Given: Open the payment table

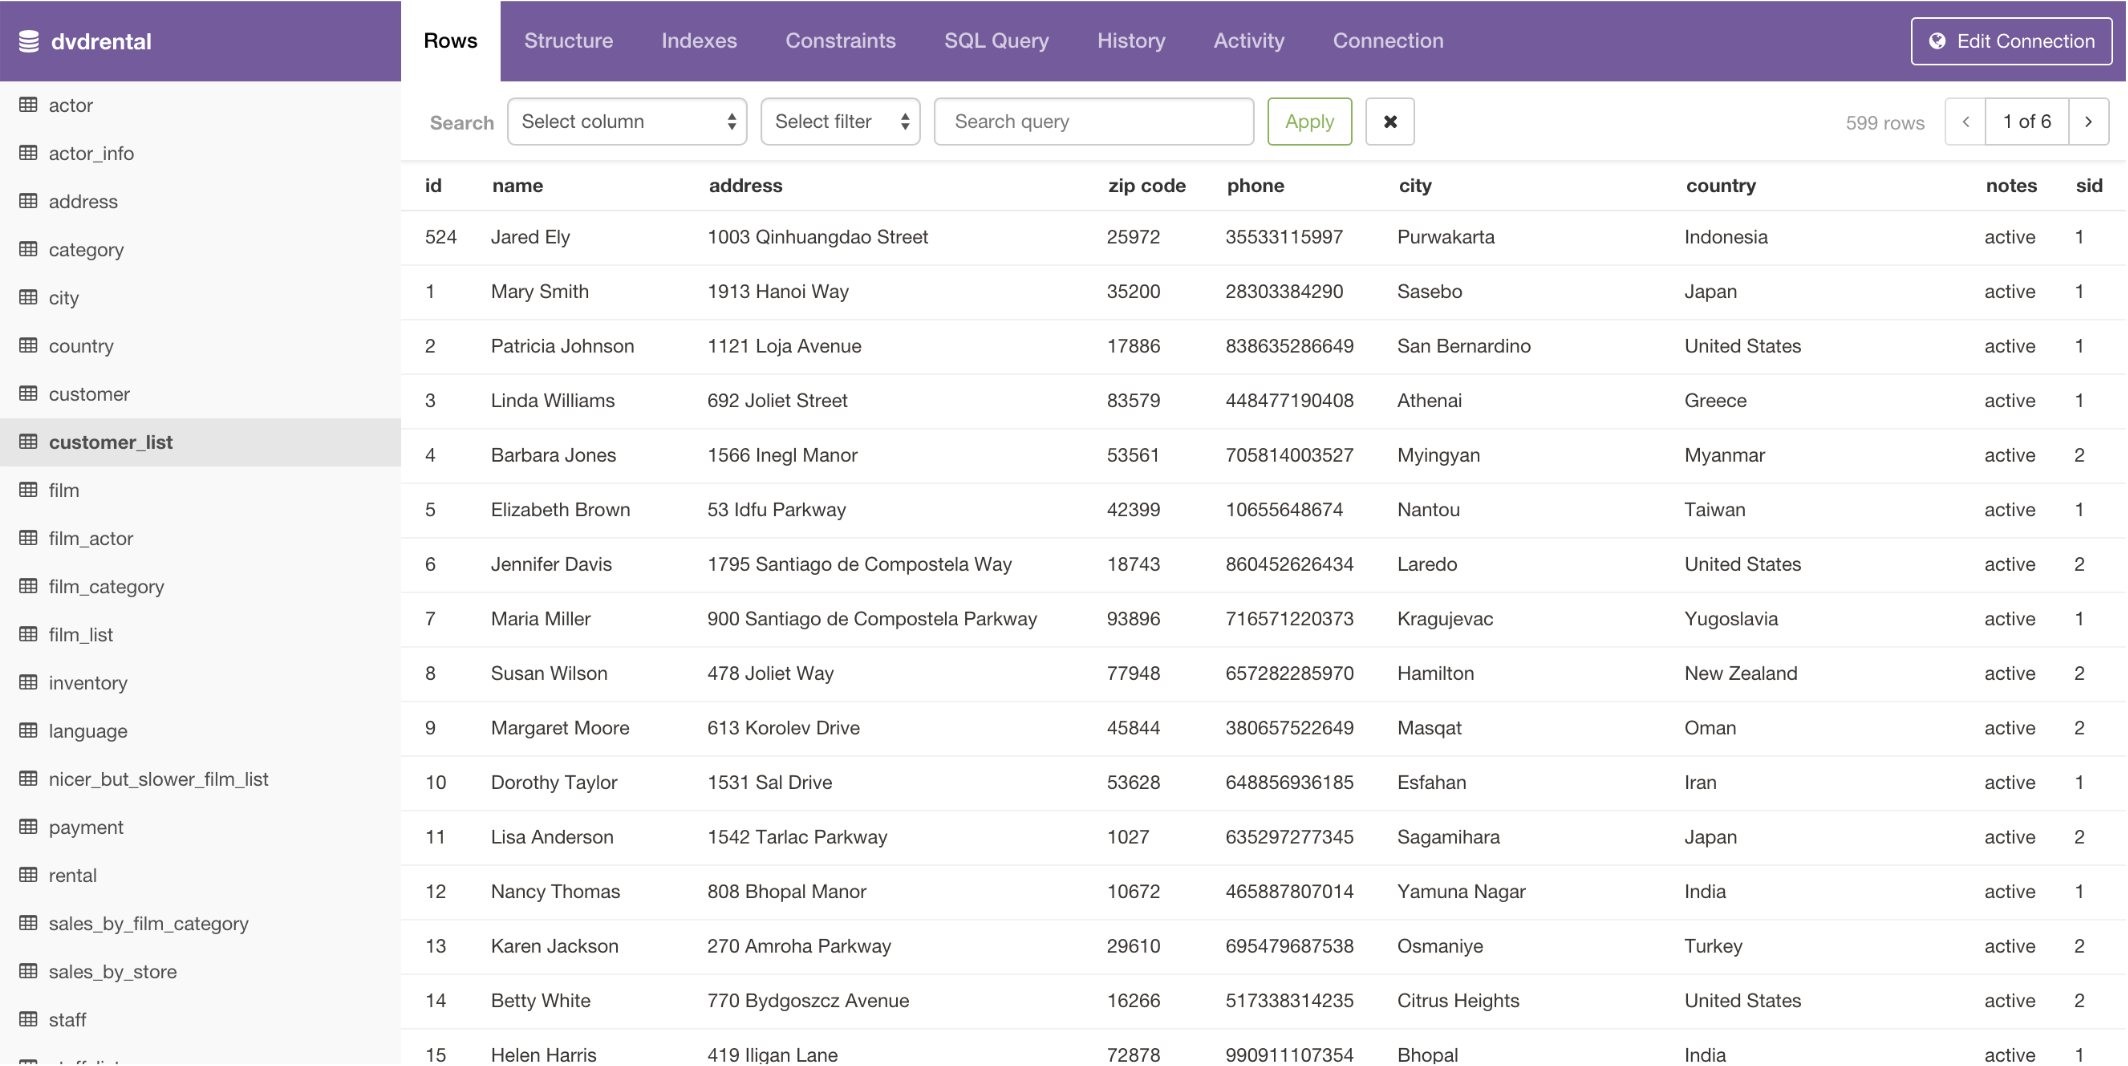Looking at the screenshot, I should 200,827.
